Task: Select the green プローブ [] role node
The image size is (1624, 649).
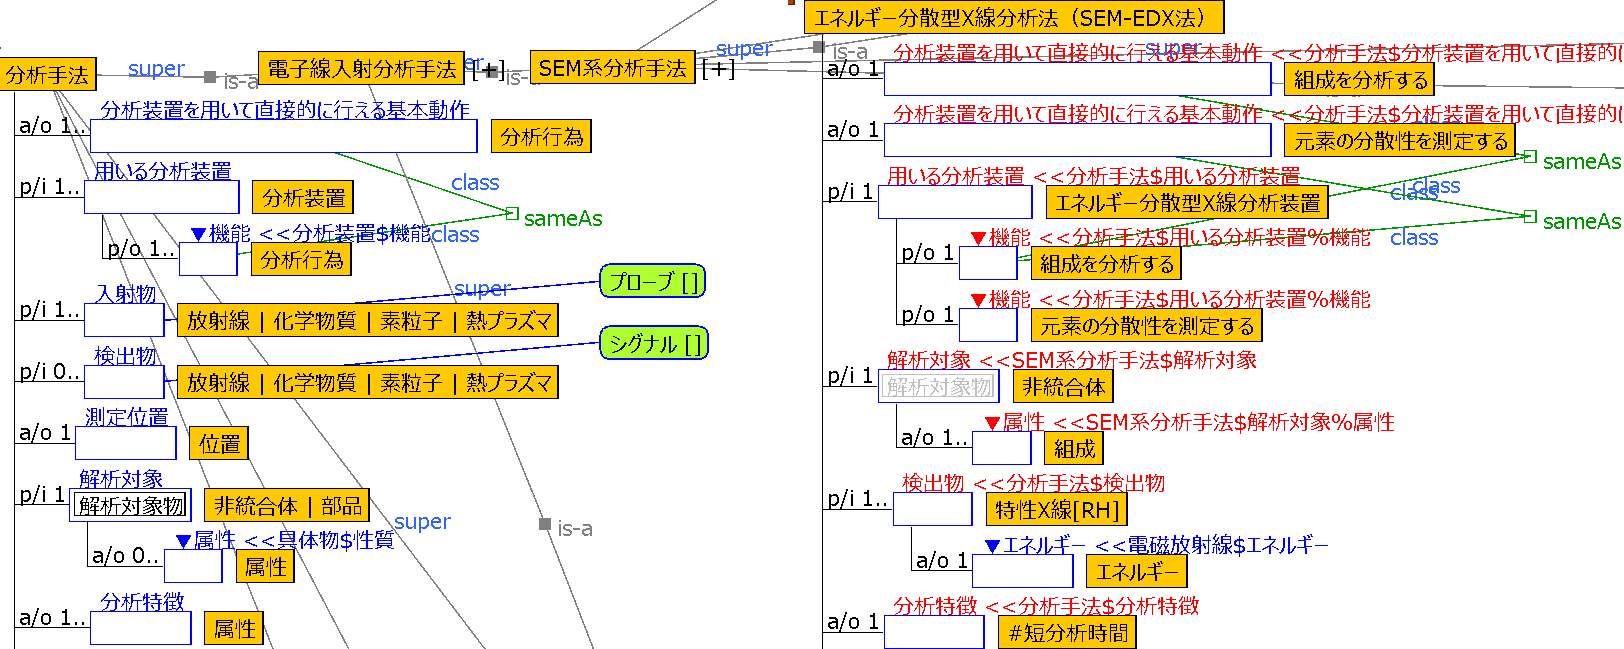Action: tap(653, 282)
